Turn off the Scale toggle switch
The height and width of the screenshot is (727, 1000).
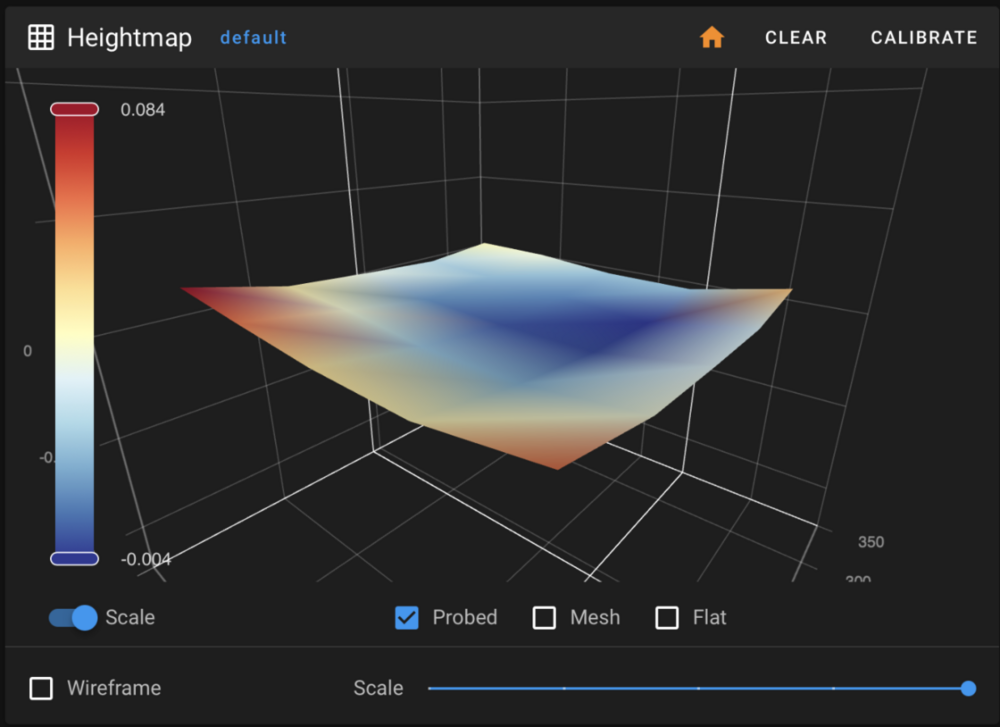(x=75, y=617)
